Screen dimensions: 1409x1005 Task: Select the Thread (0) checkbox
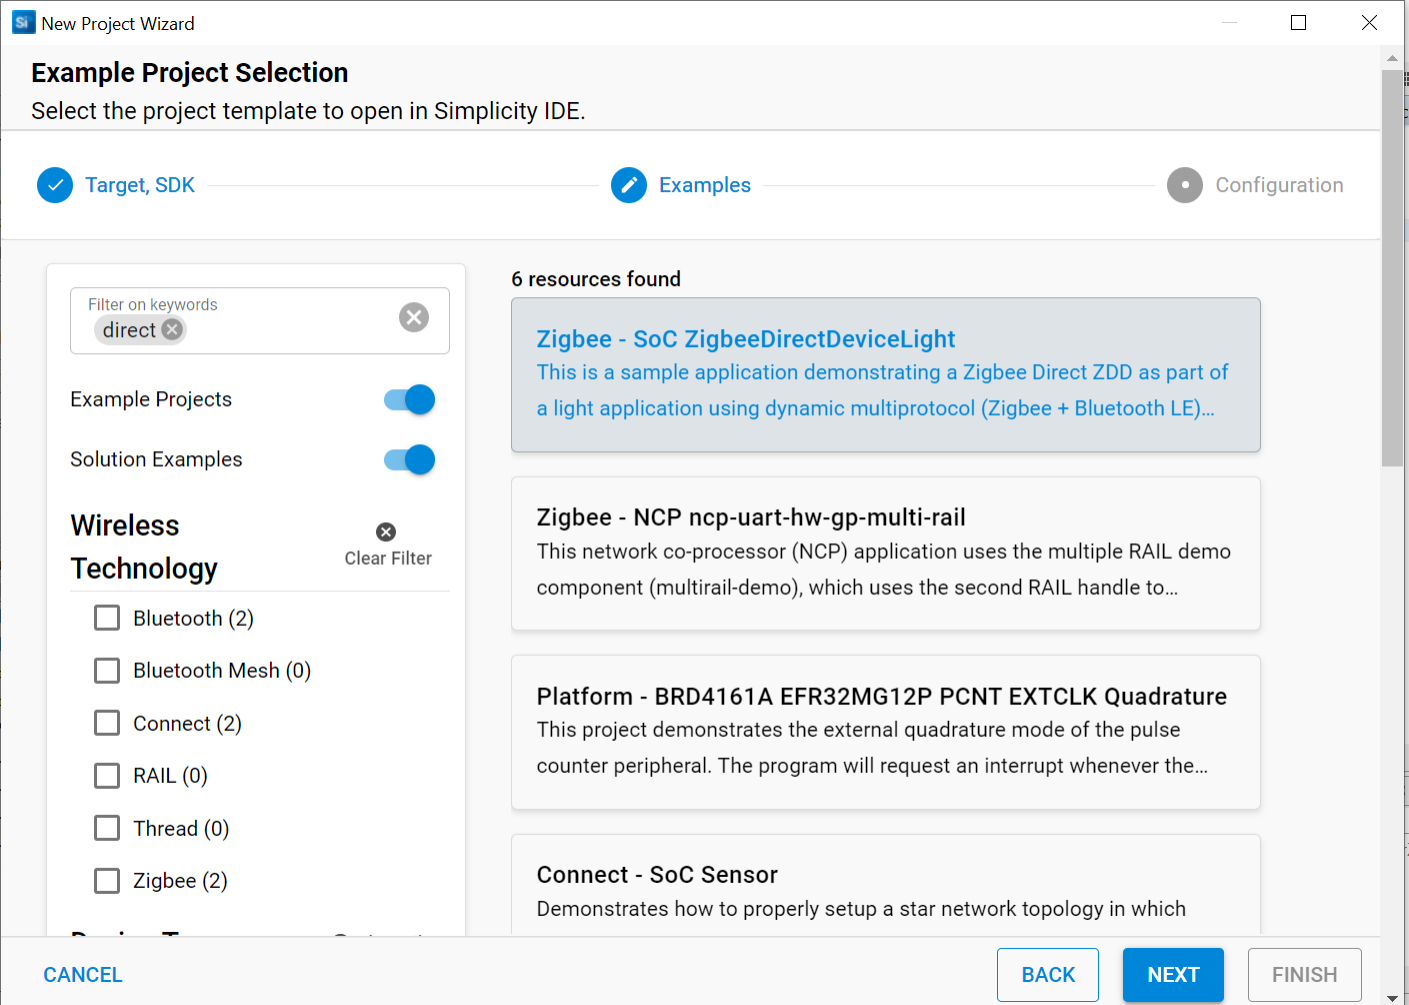pyautogui.click(x=107, y=828)
